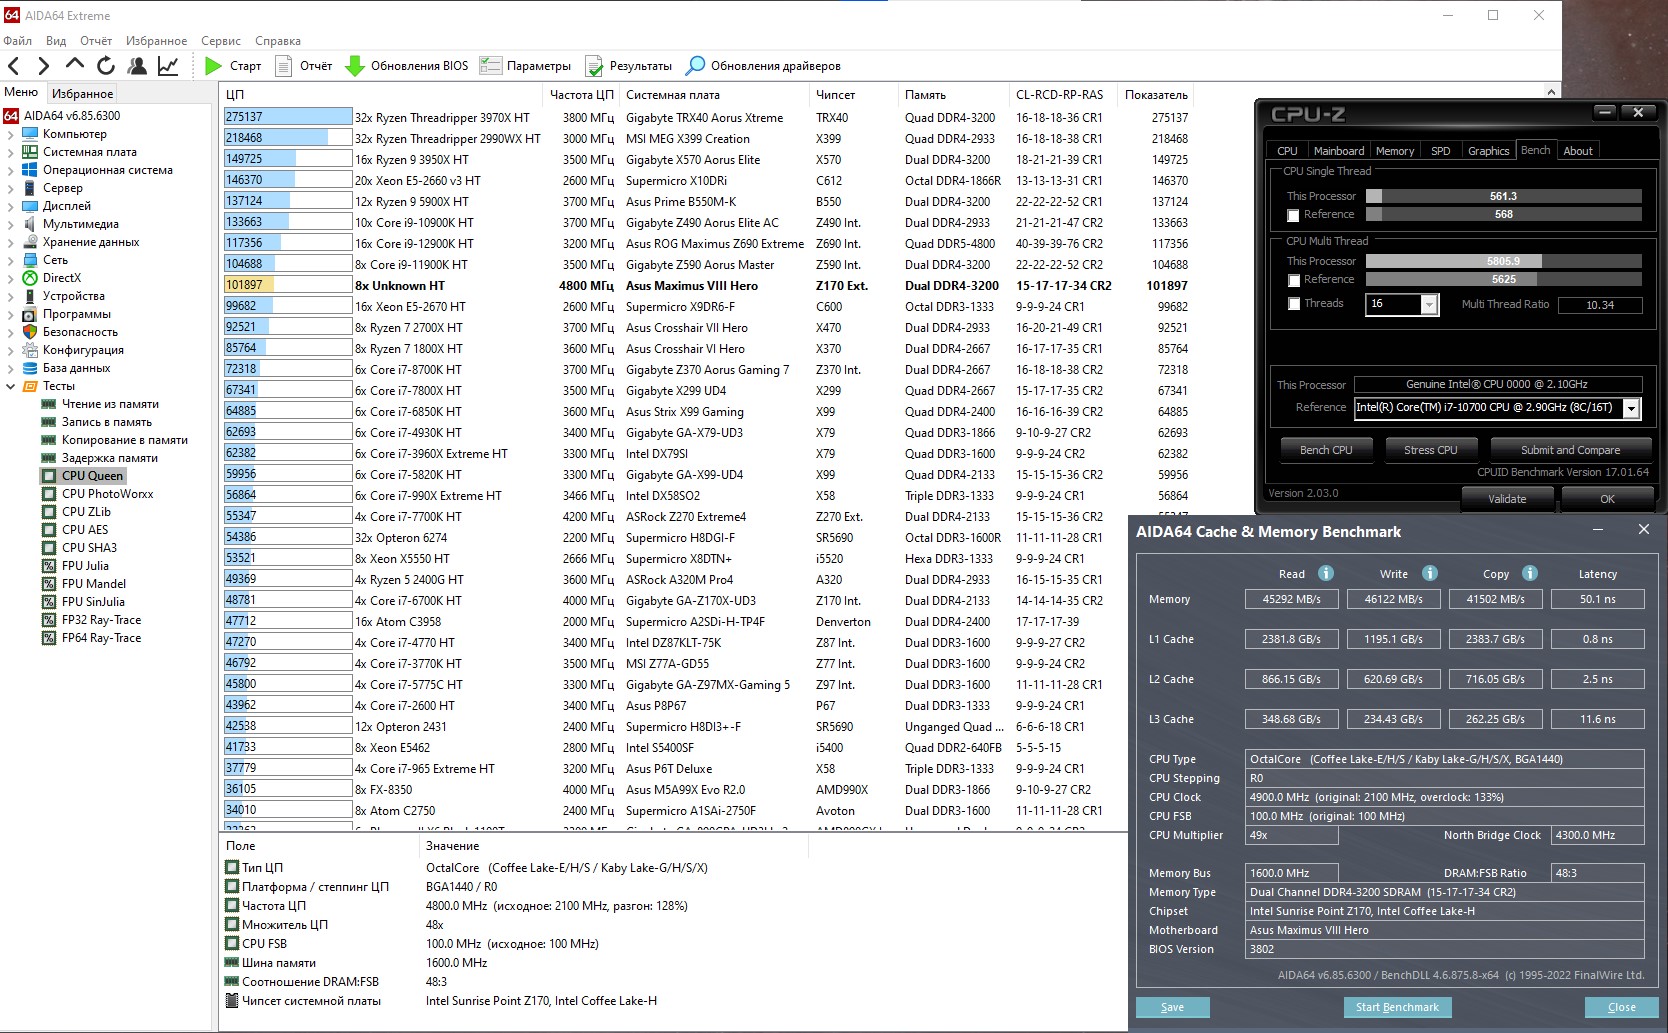Select Хранение данных in the AIDA64 tree
The width and height of the screenshot is (1668, 1033).
pos(91,242)
